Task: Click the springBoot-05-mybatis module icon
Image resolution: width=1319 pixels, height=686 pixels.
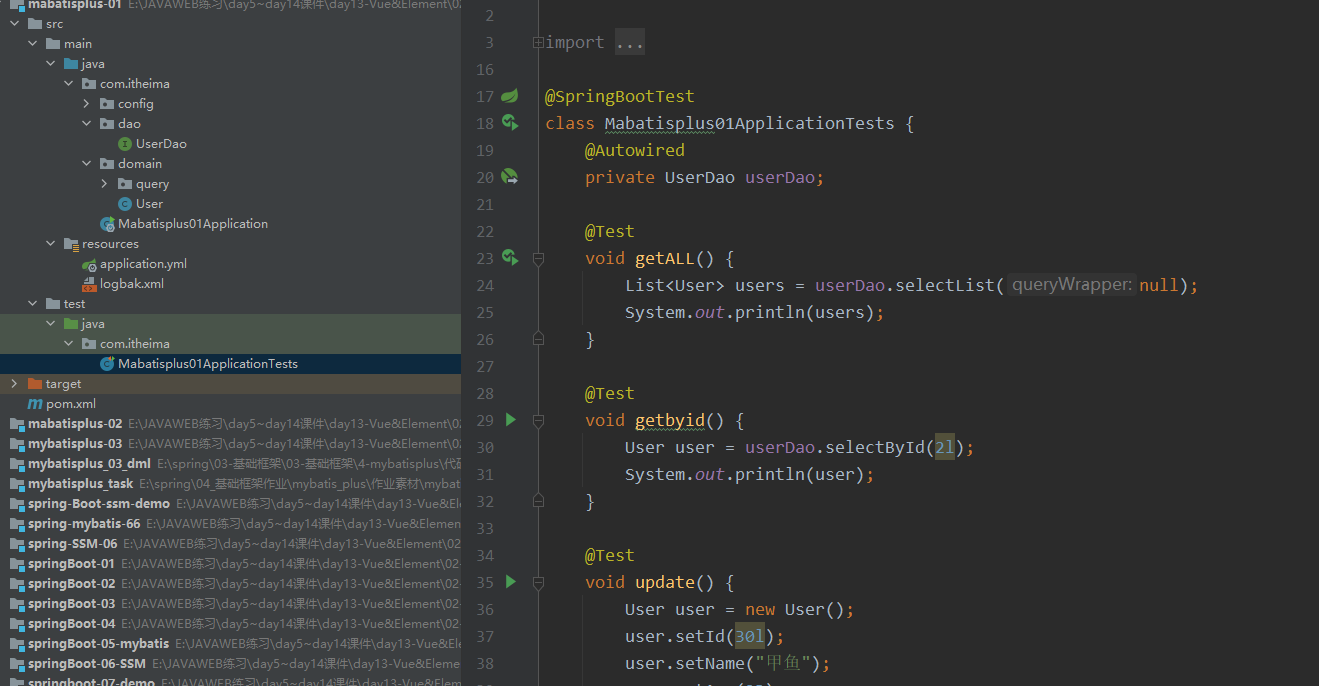Action: pos(16,644)
